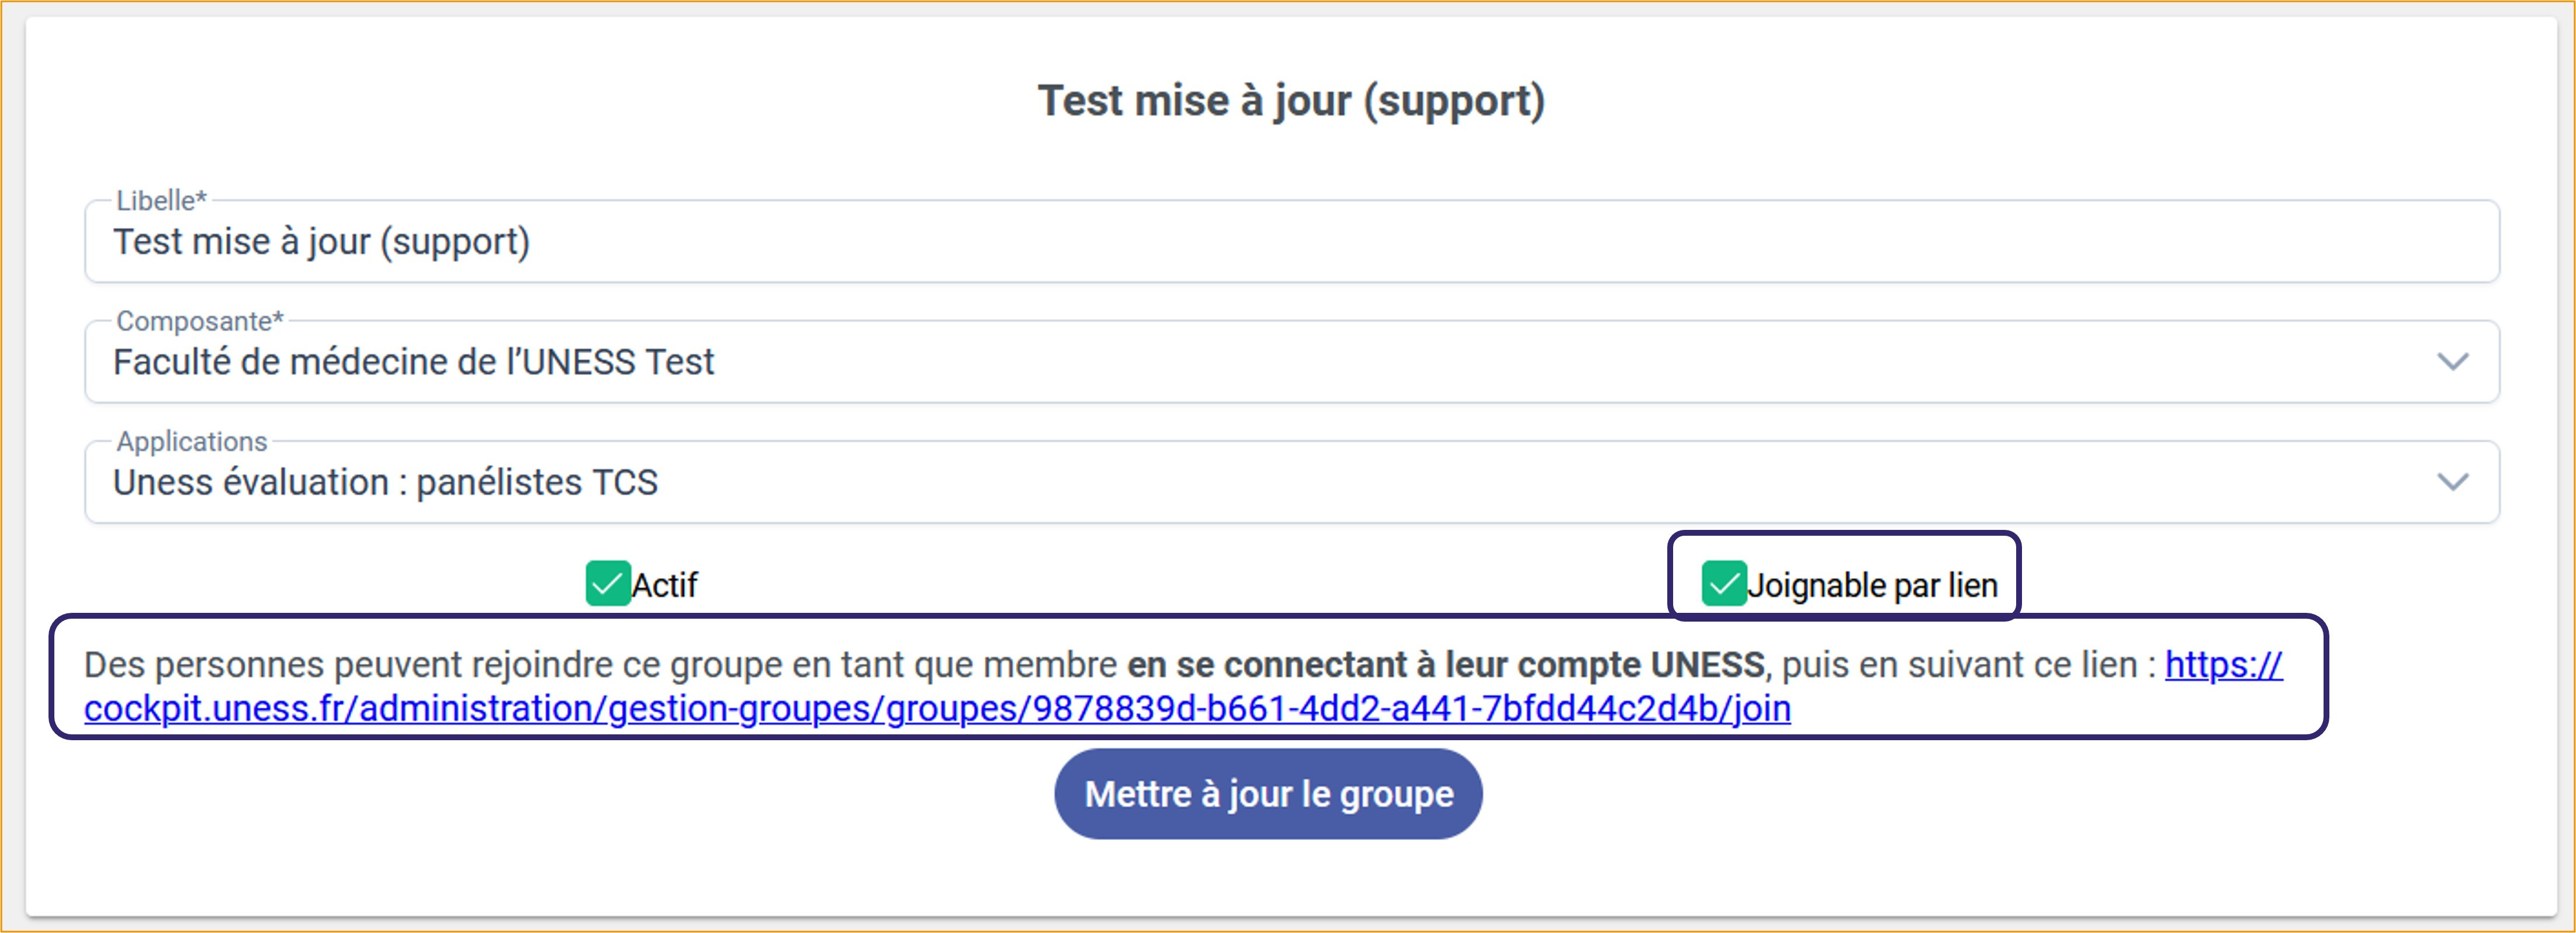Screen dimensions: 2576x933
Task: Click the 'Actif' checkbox label text
Action: (x=665, y=585)
